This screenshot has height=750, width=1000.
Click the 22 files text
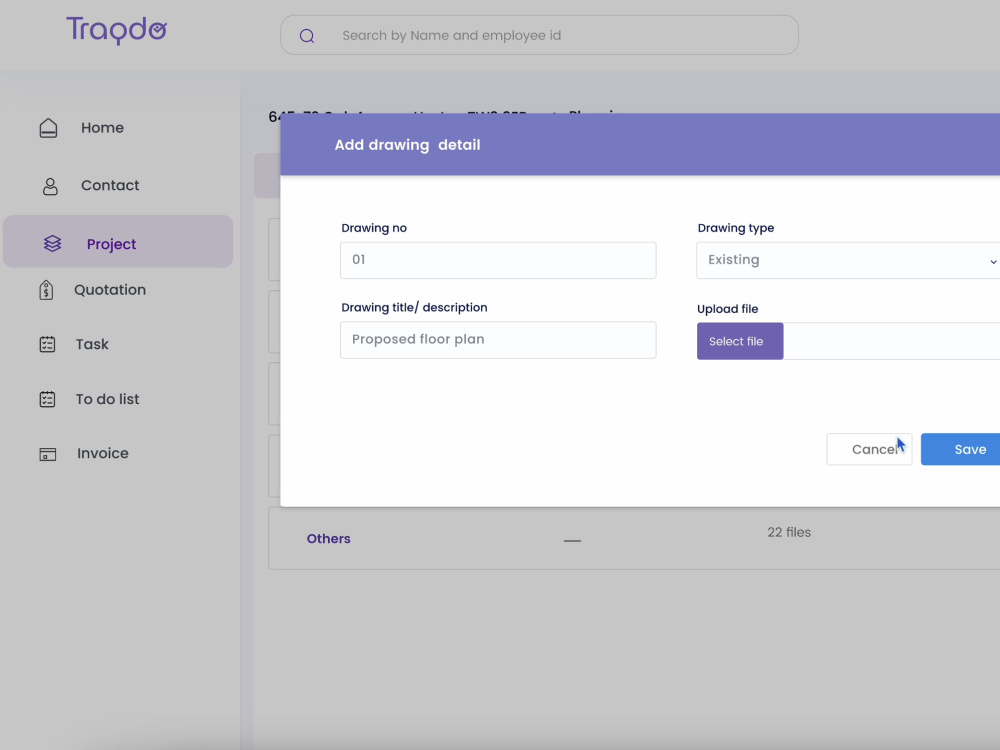[789, 533]
